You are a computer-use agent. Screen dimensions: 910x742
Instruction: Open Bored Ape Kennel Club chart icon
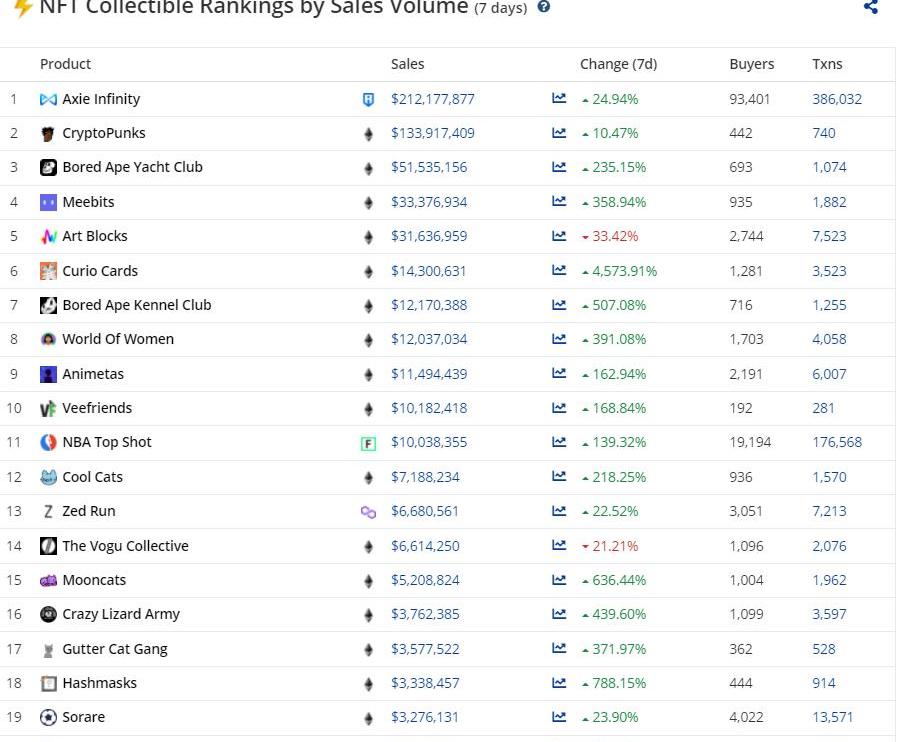pos(559,305)
